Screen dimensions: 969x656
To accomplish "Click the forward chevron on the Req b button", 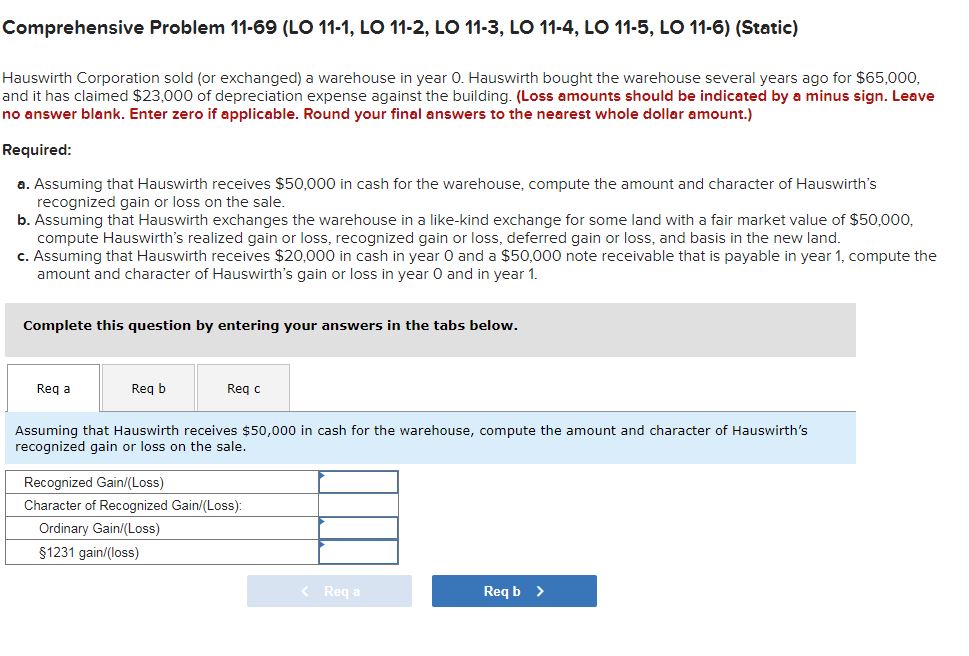I will [541, 590].
